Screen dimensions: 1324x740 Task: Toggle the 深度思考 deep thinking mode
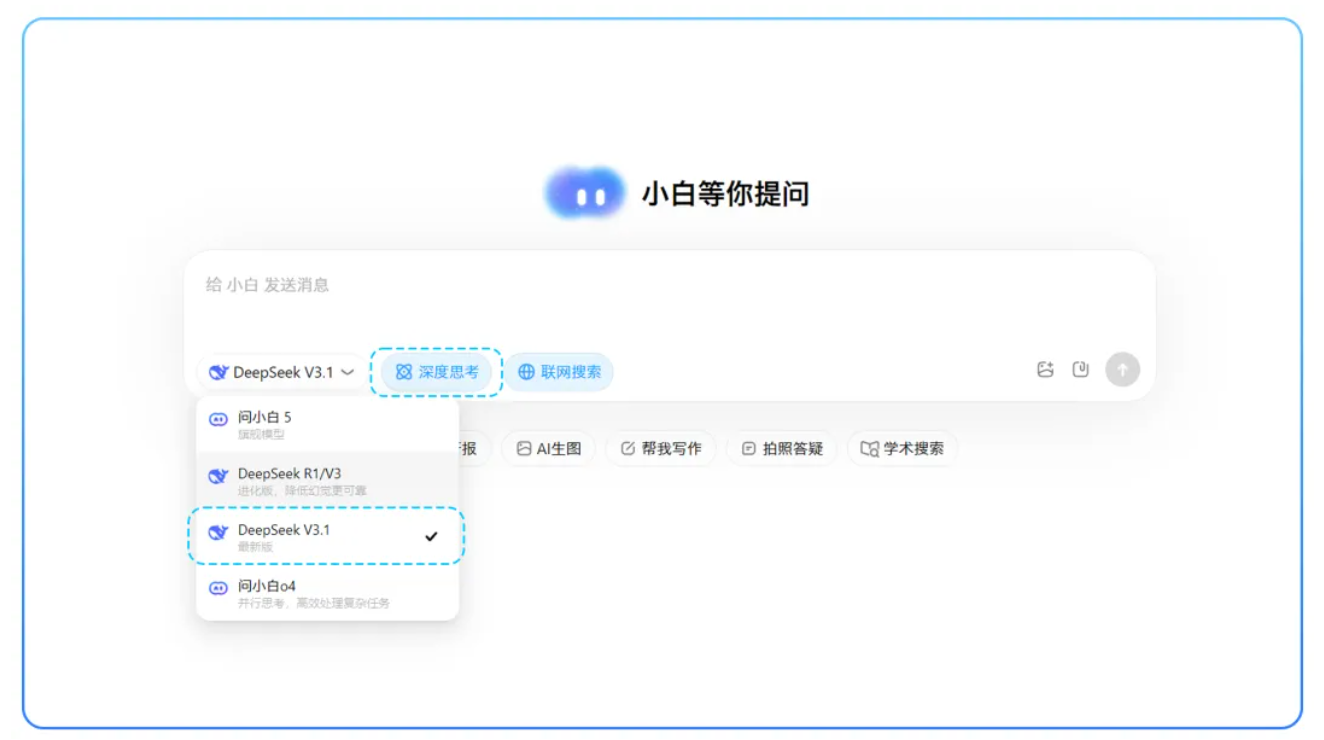coord(436,372)
